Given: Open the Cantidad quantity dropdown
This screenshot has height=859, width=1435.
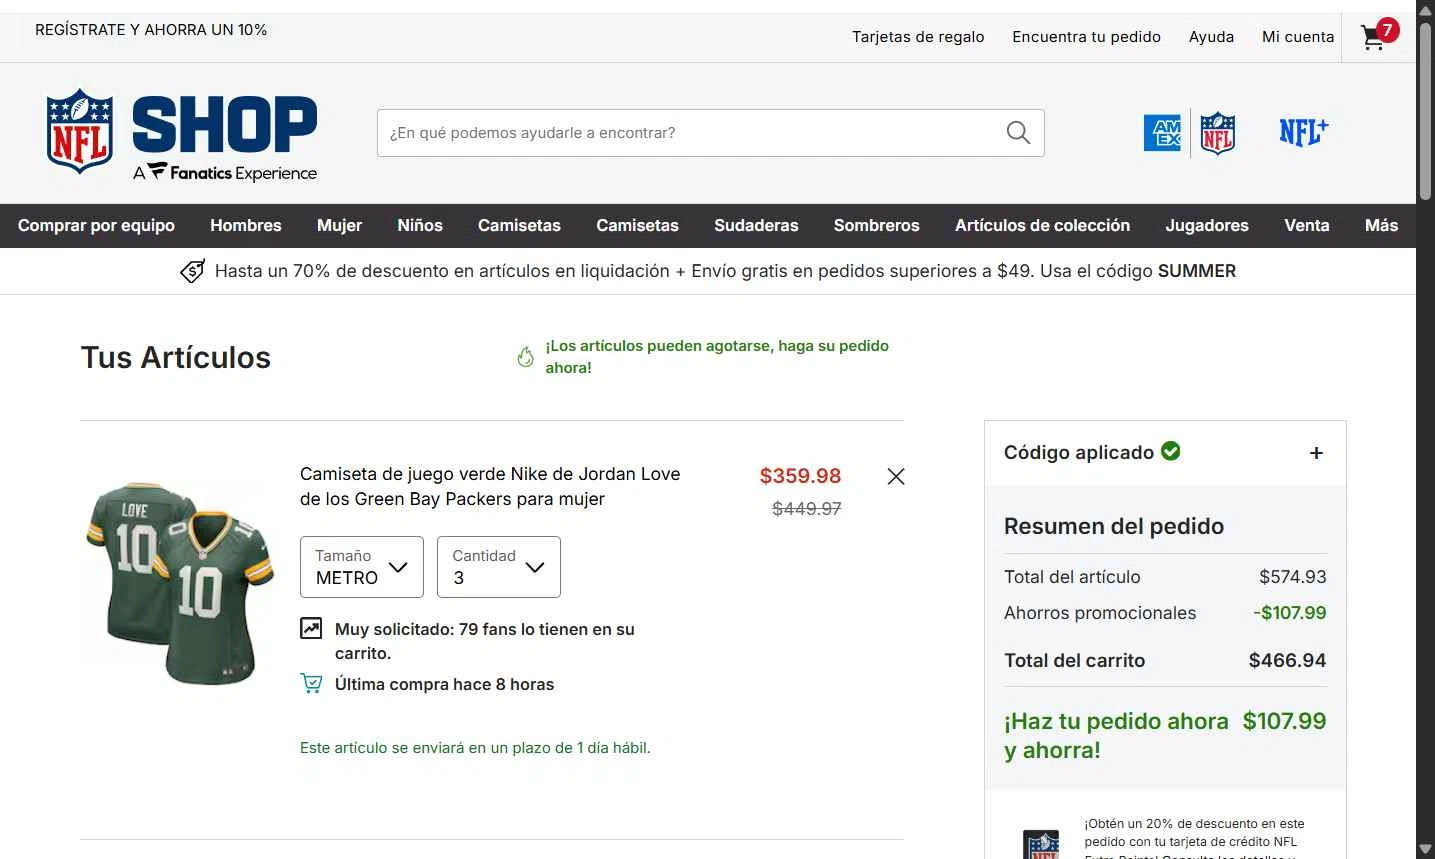Looking at the screenshot, I should (499, 567).
